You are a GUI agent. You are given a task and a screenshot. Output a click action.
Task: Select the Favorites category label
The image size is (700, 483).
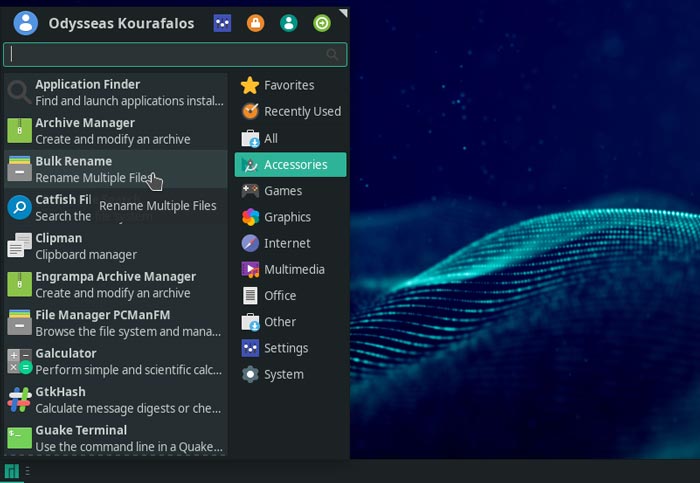pos(289,85)
